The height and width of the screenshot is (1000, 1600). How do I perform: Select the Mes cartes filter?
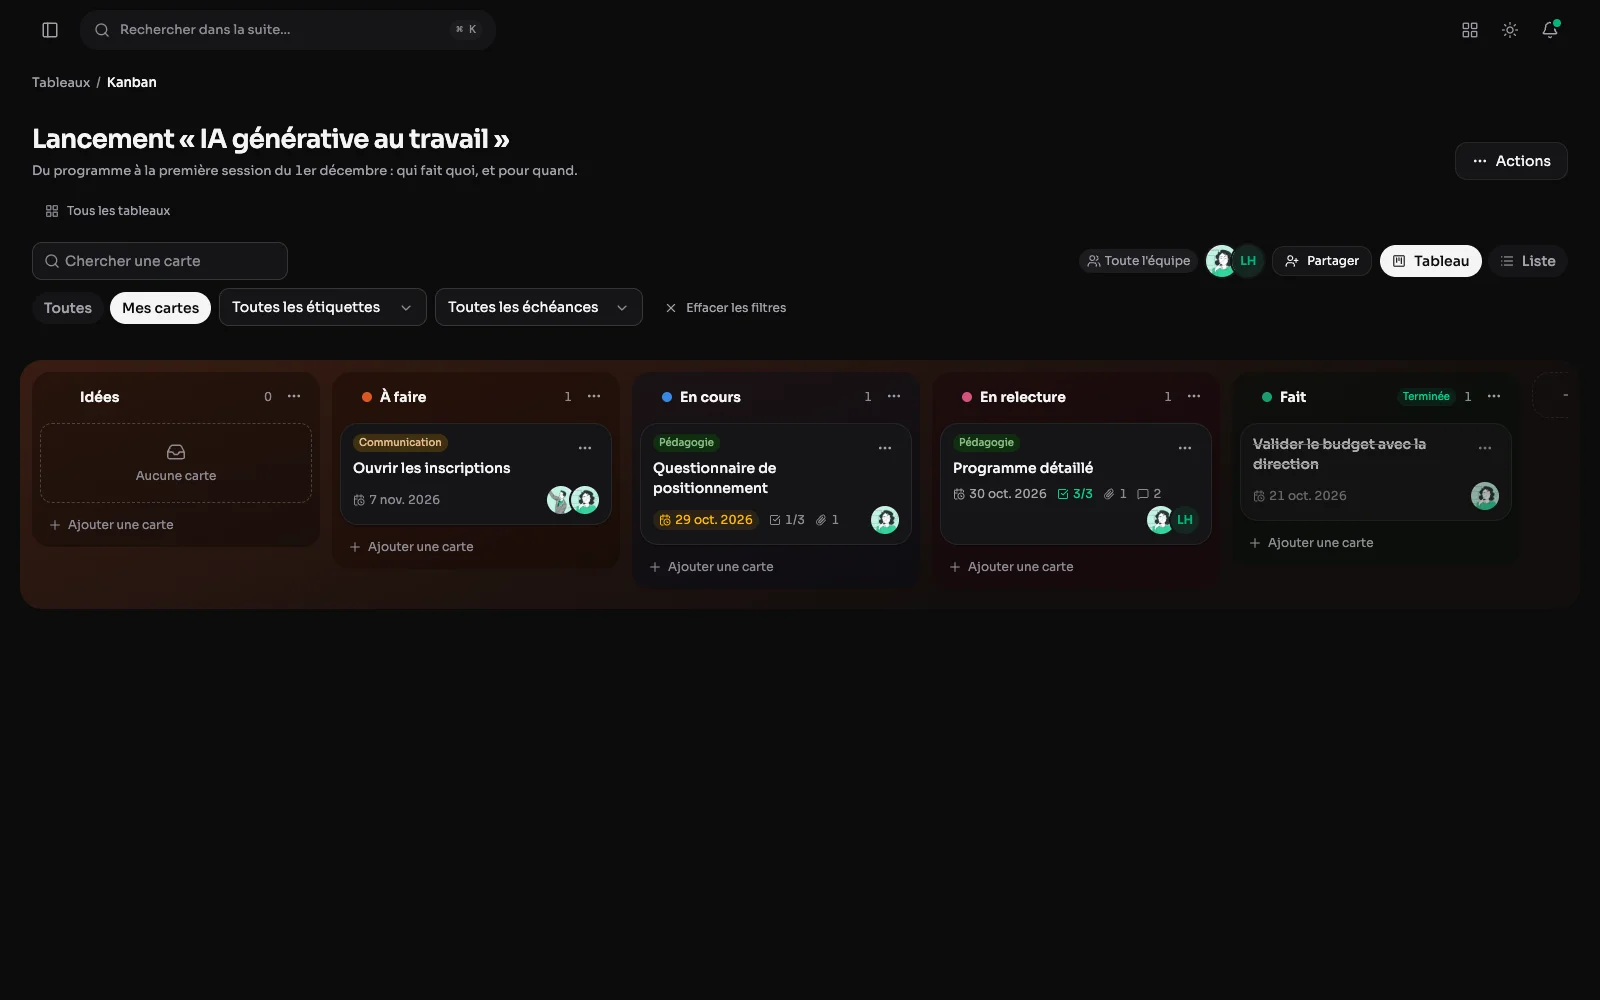[161, 308]
